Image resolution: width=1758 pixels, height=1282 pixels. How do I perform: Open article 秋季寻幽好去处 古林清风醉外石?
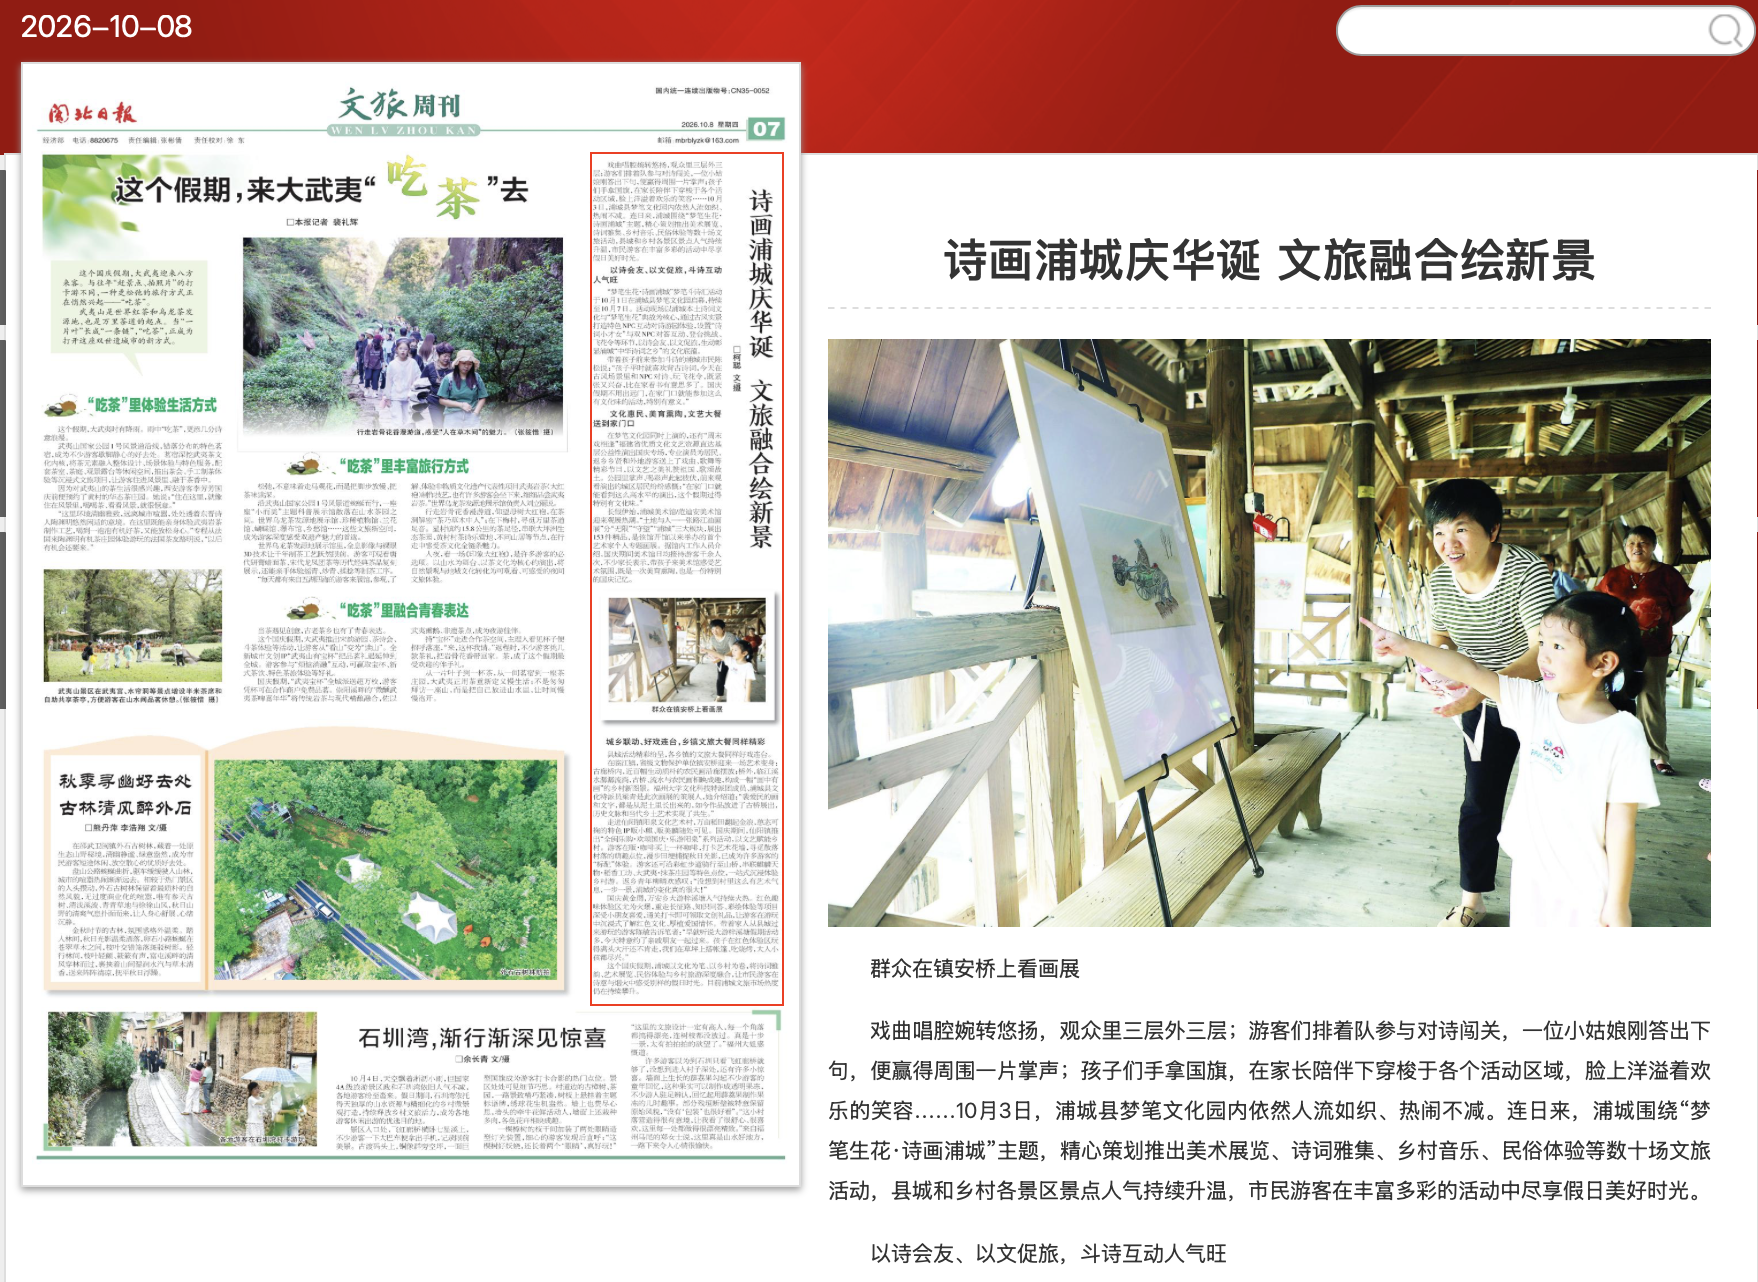125,794
